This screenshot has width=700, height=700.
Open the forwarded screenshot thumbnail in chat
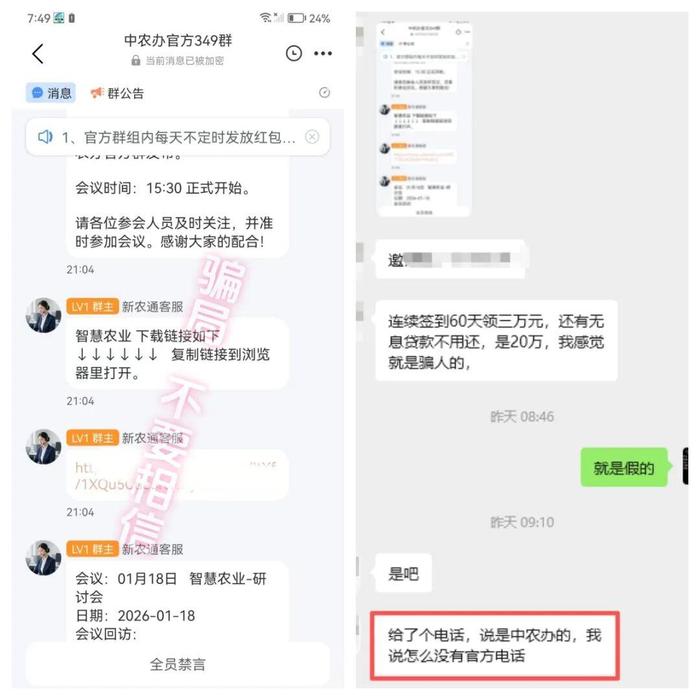pos(424,119)
